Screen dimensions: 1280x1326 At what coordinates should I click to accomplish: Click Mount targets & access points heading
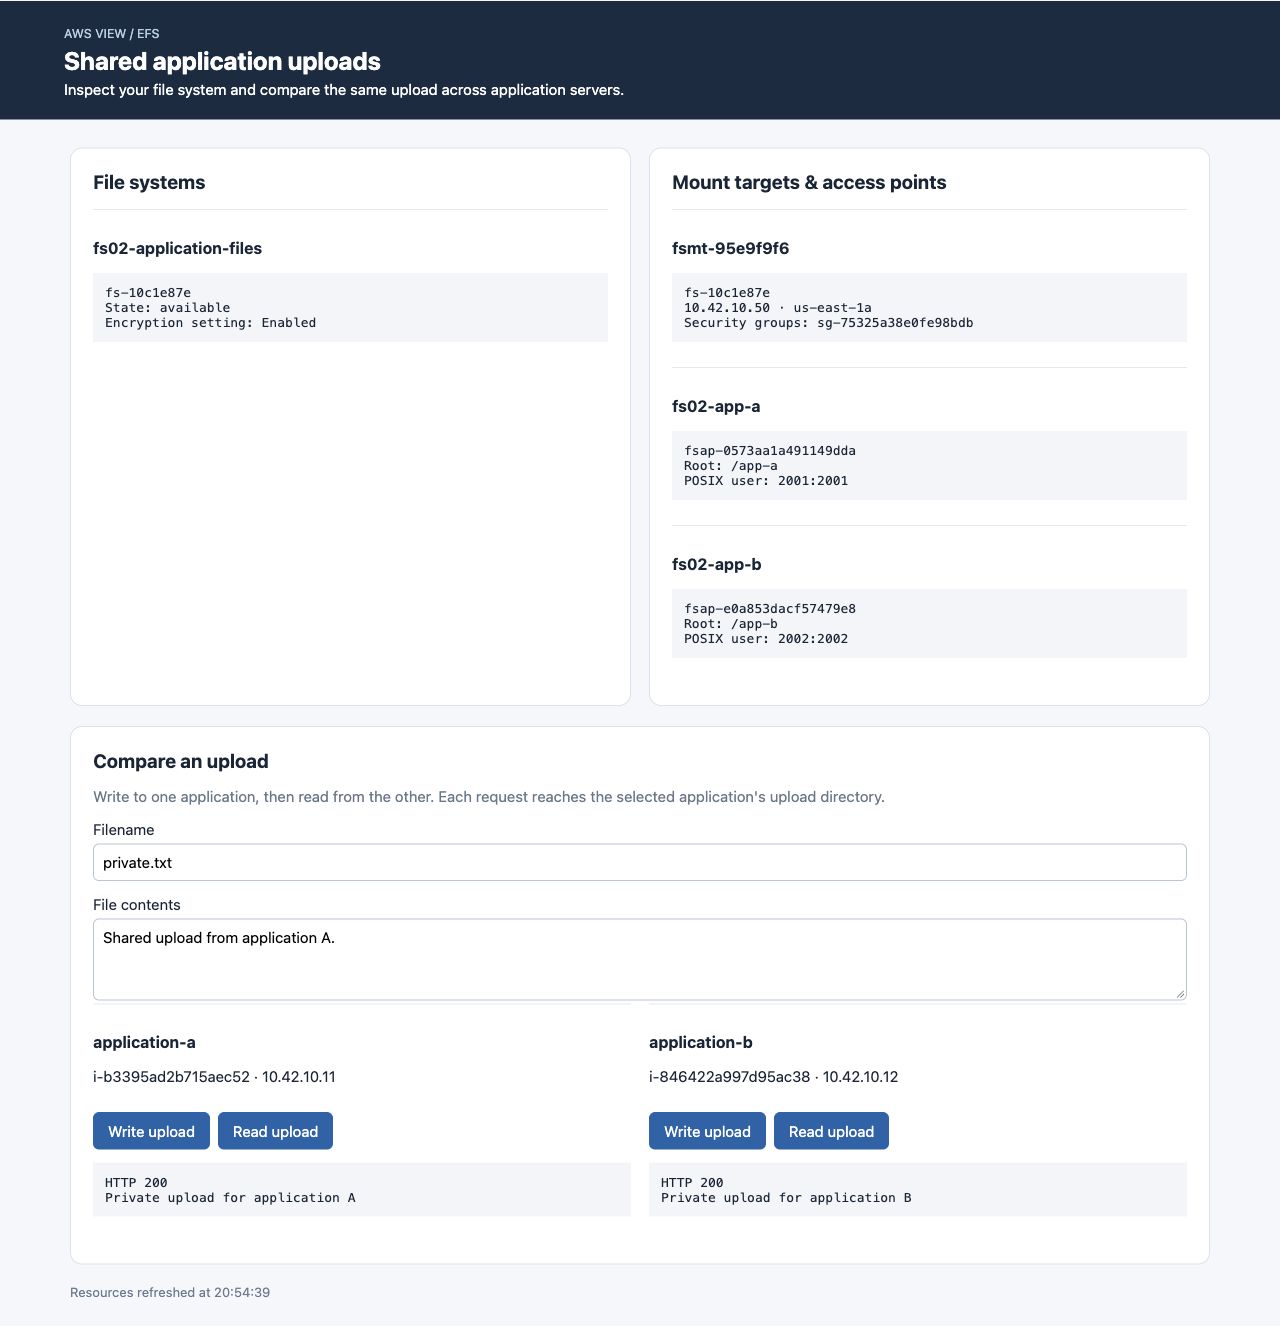point(809,182)
